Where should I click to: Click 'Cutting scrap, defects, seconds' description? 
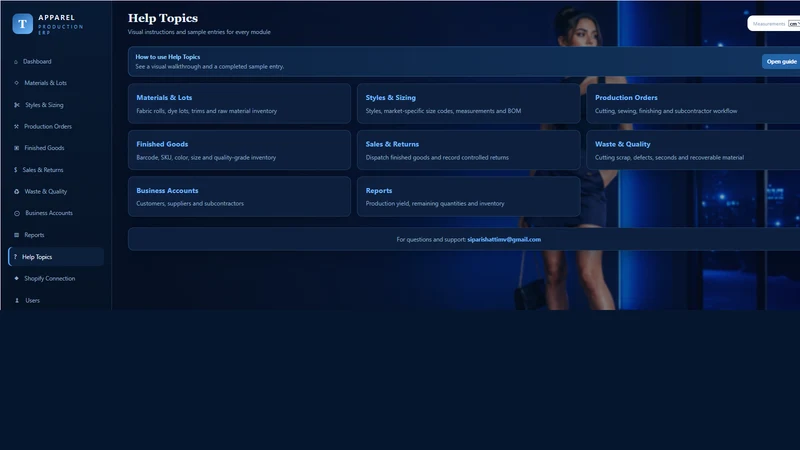coord(669,158)
